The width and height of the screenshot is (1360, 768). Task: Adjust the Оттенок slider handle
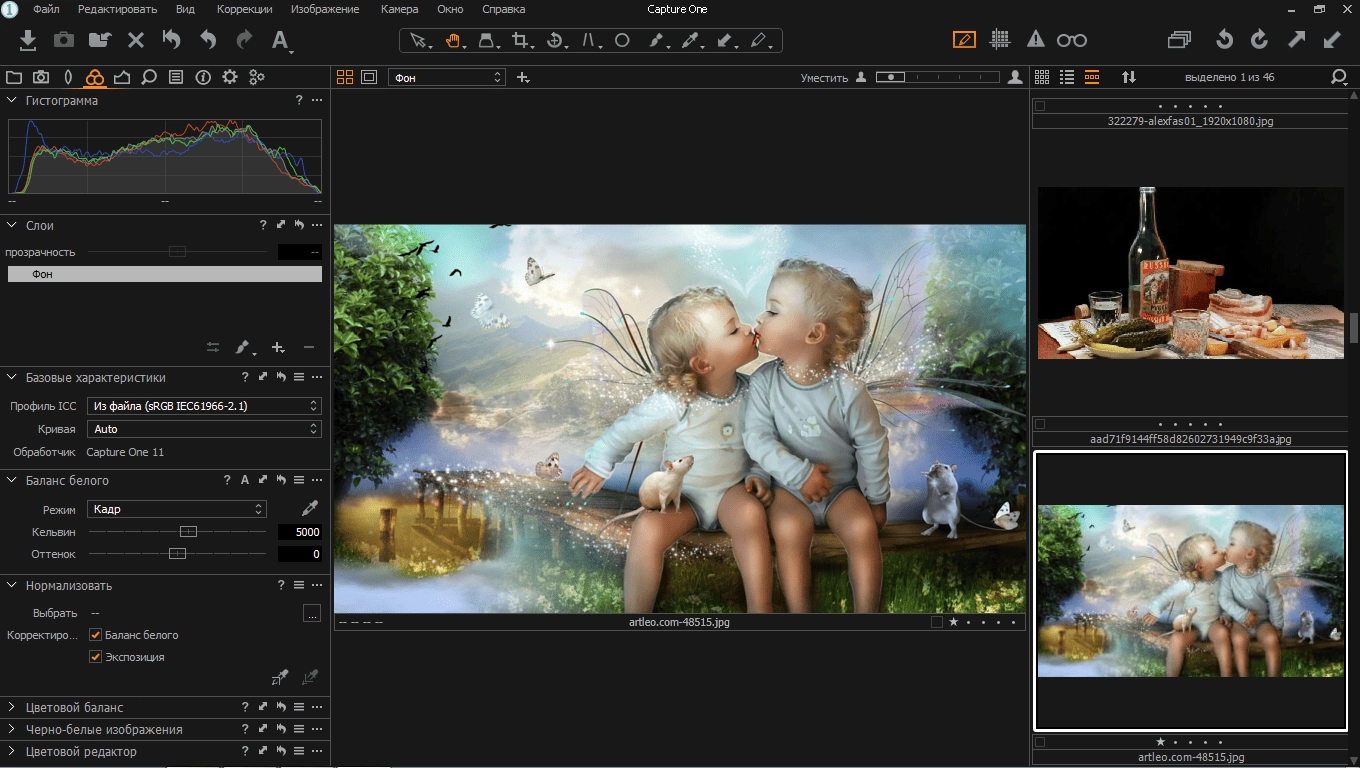[x=177, y=554]
